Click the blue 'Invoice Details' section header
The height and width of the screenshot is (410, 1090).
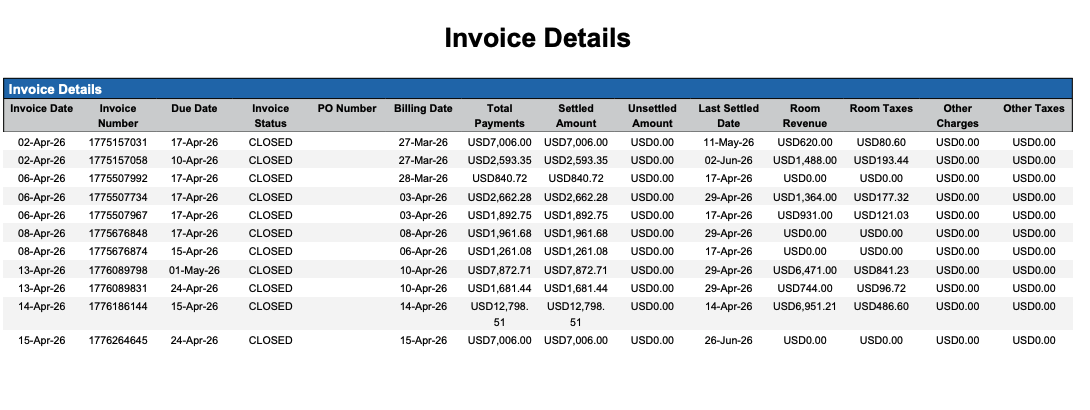[x=537, y=89]
